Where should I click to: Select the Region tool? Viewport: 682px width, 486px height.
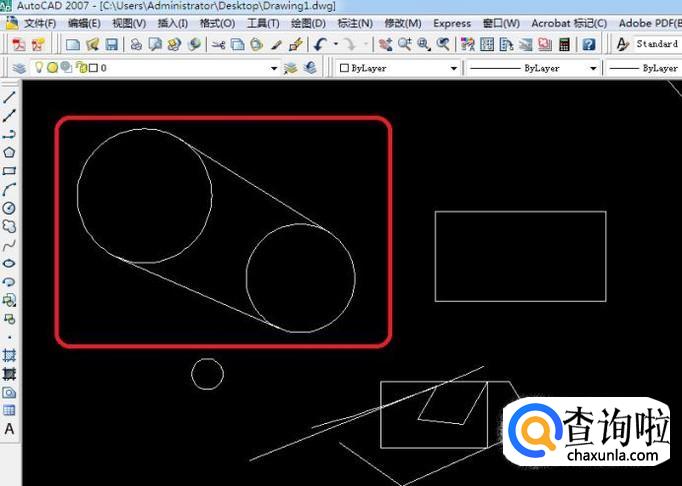coord(9,392)
